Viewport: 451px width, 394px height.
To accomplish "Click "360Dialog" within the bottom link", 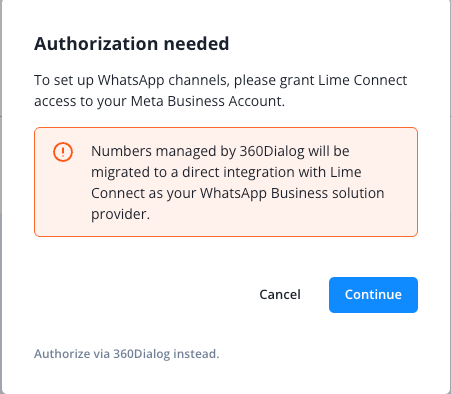I will tap(142, 354).
